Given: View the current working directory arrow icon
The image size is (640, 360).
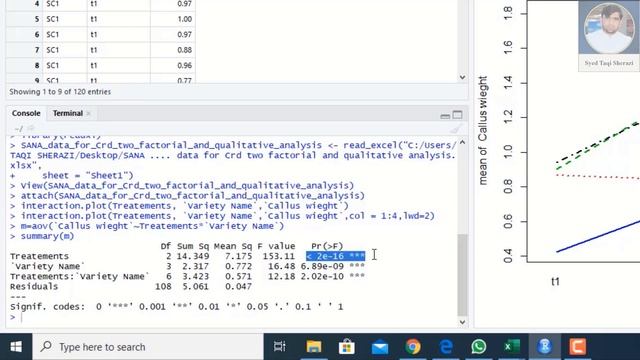Looking at the screenshot, I should (31, 129).
